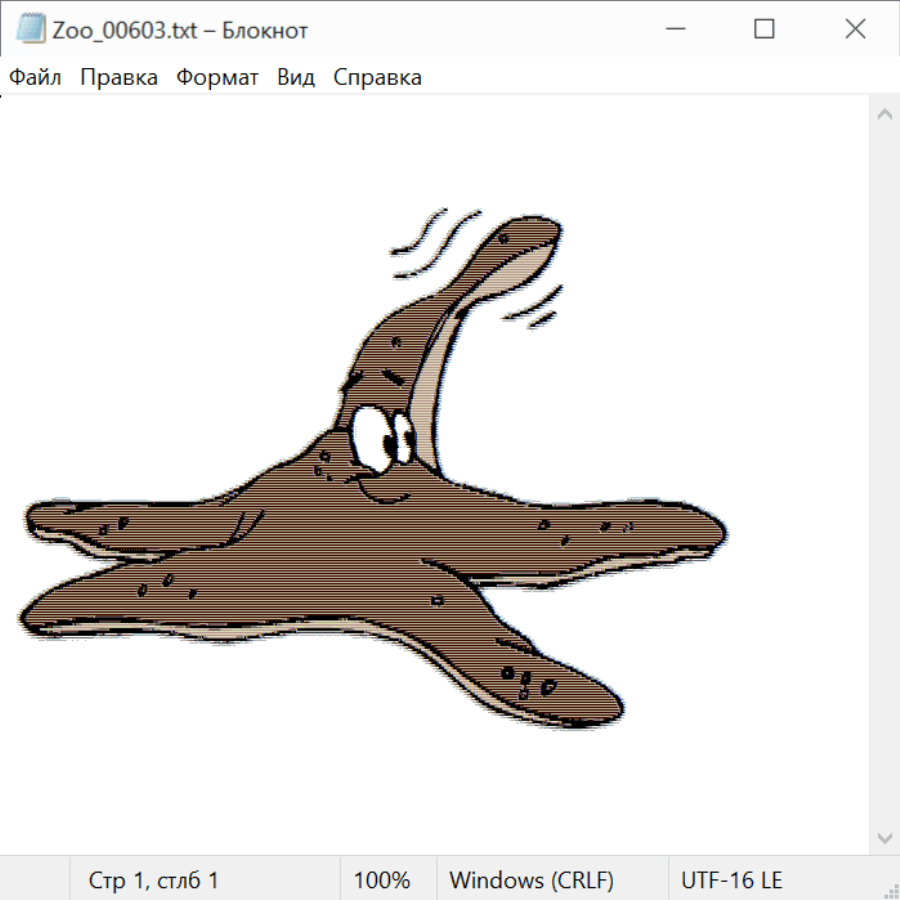Open the Справка menu
This screenshot has width=900, height=900.
377,78
